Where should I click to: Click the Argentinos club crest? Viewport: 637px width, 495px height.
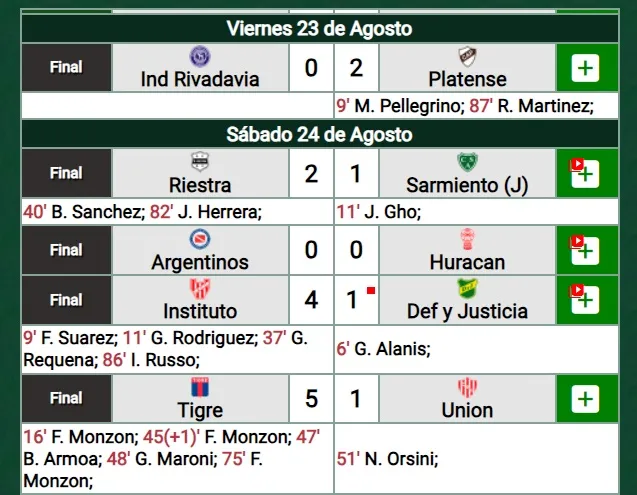click(x=199, y=240)
